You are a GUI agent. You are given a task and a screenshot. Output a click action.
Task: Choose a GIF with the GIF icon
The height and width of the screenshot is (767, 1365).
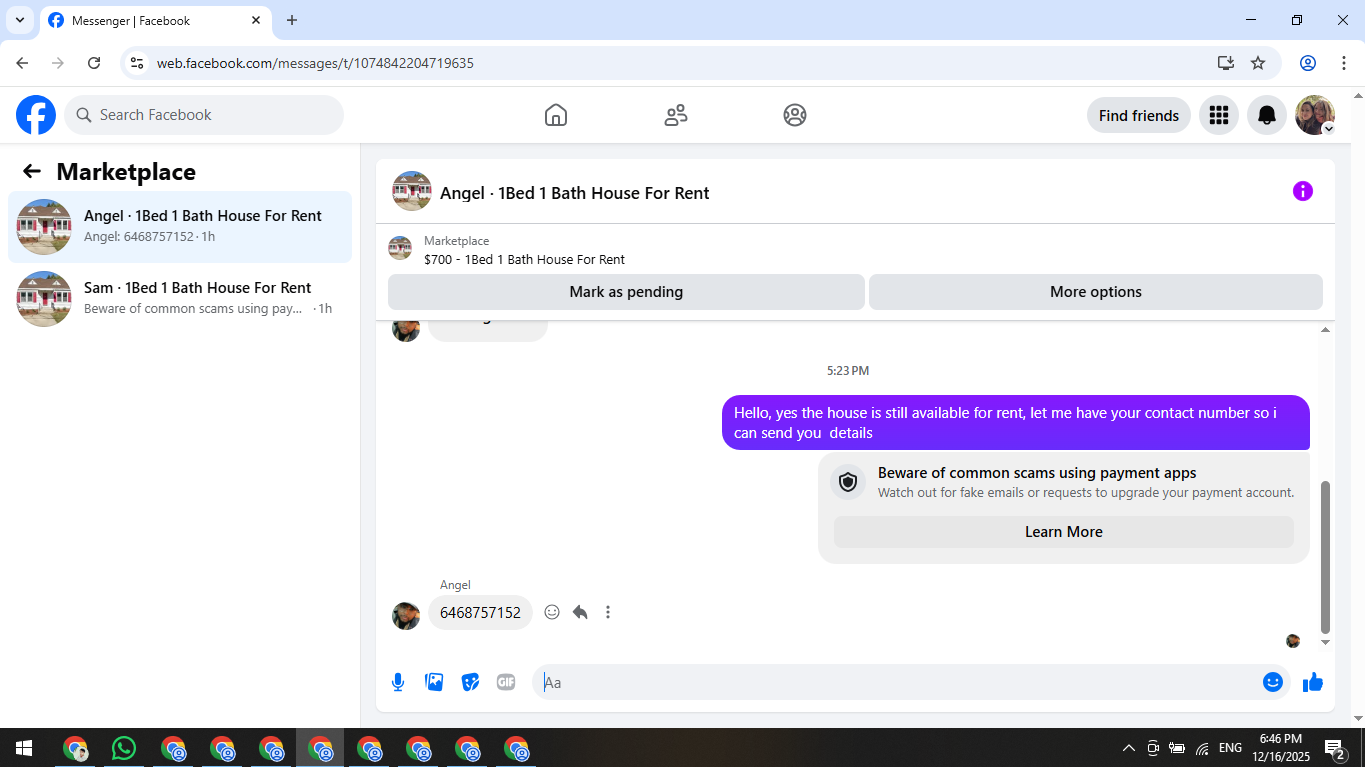(x=506, y=682)
